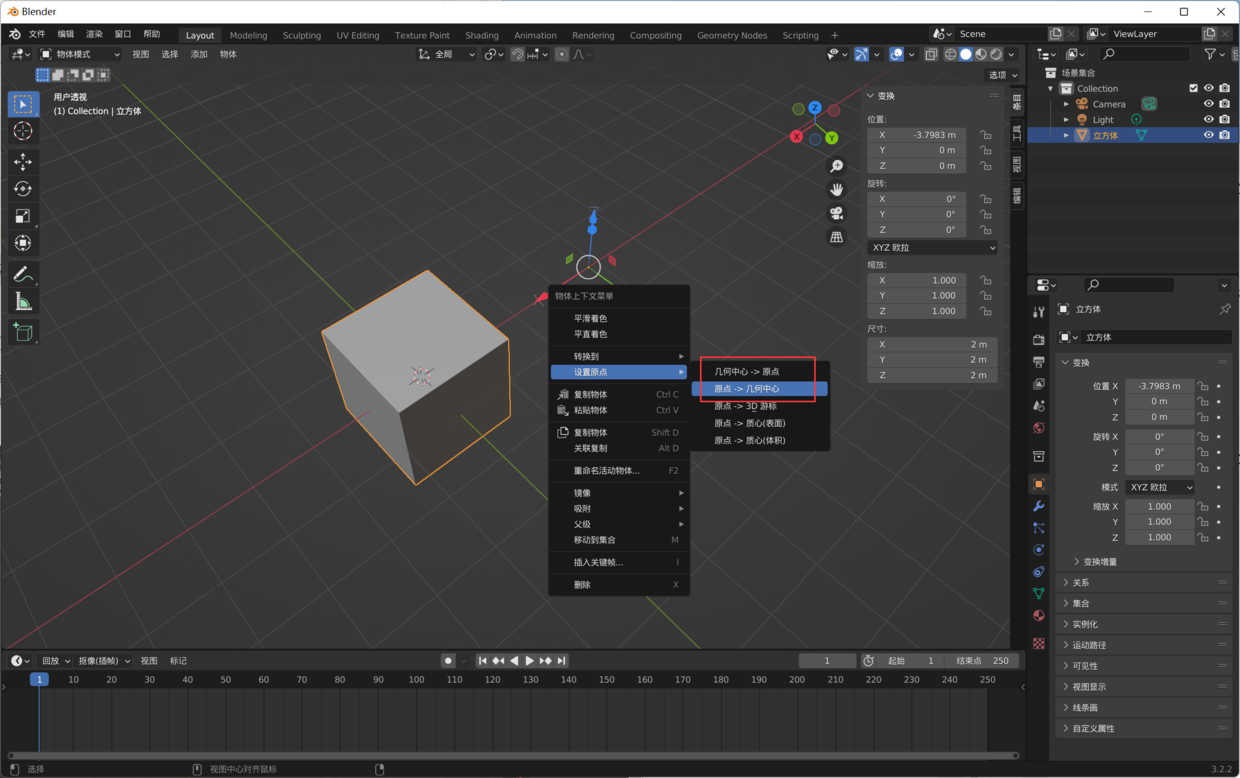Select the Measure tool
The image size is (1240, 778).
click(23, 301)
